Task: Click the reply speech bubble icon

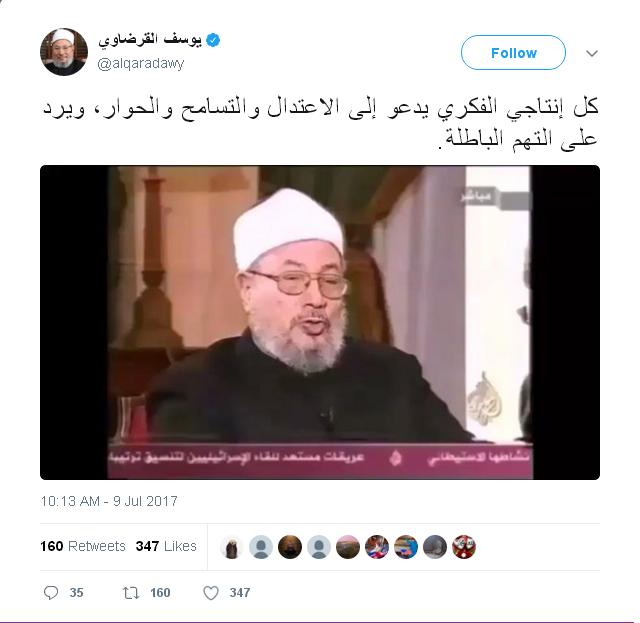Action: [x=51, y=592]
